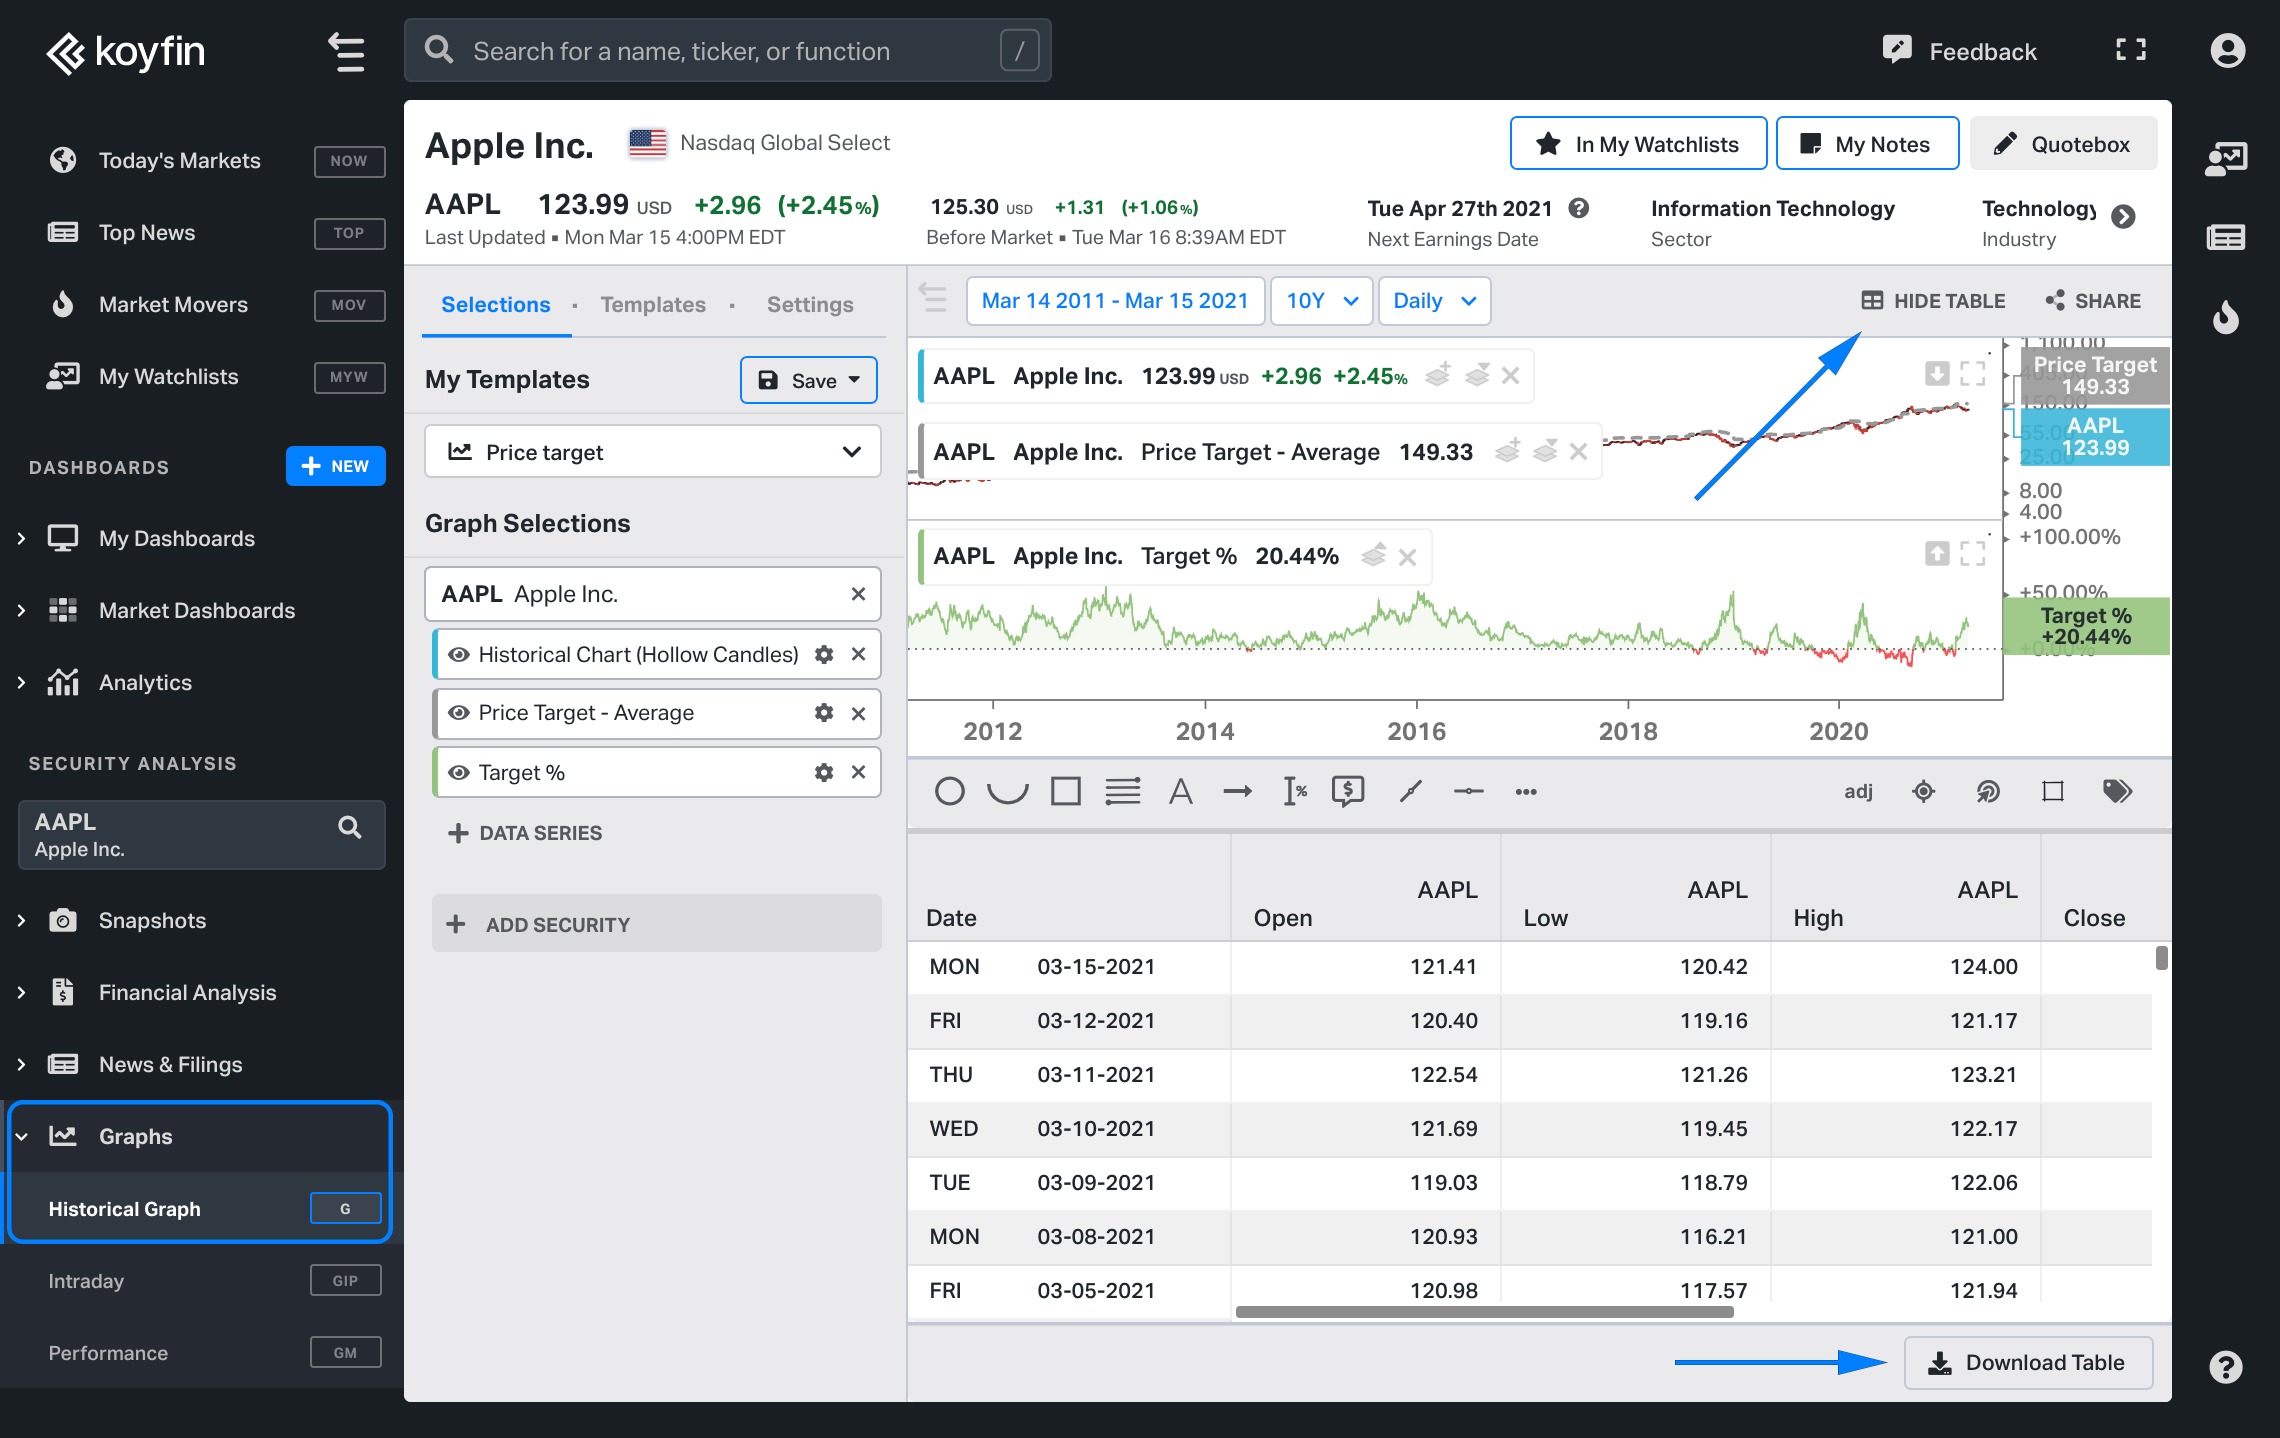Open settings gear for Target % series
Image resolution: width=2280 pixels, height=1438 pixels.
[x=824, y=772]
